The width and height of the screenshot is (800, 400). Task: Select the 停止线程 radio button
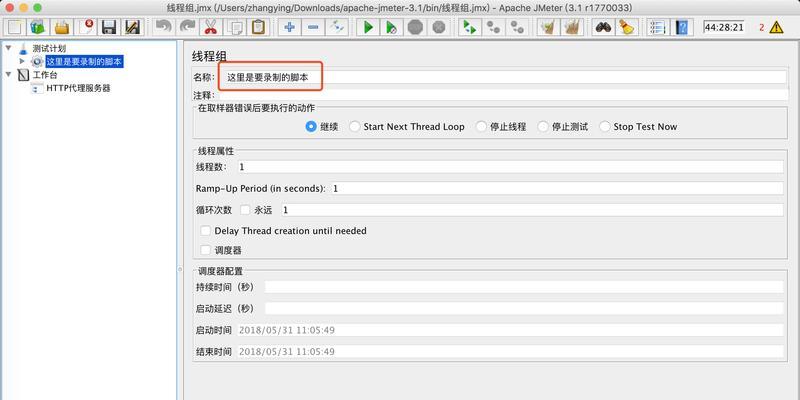pyautogui.click(x=481, y=127)
